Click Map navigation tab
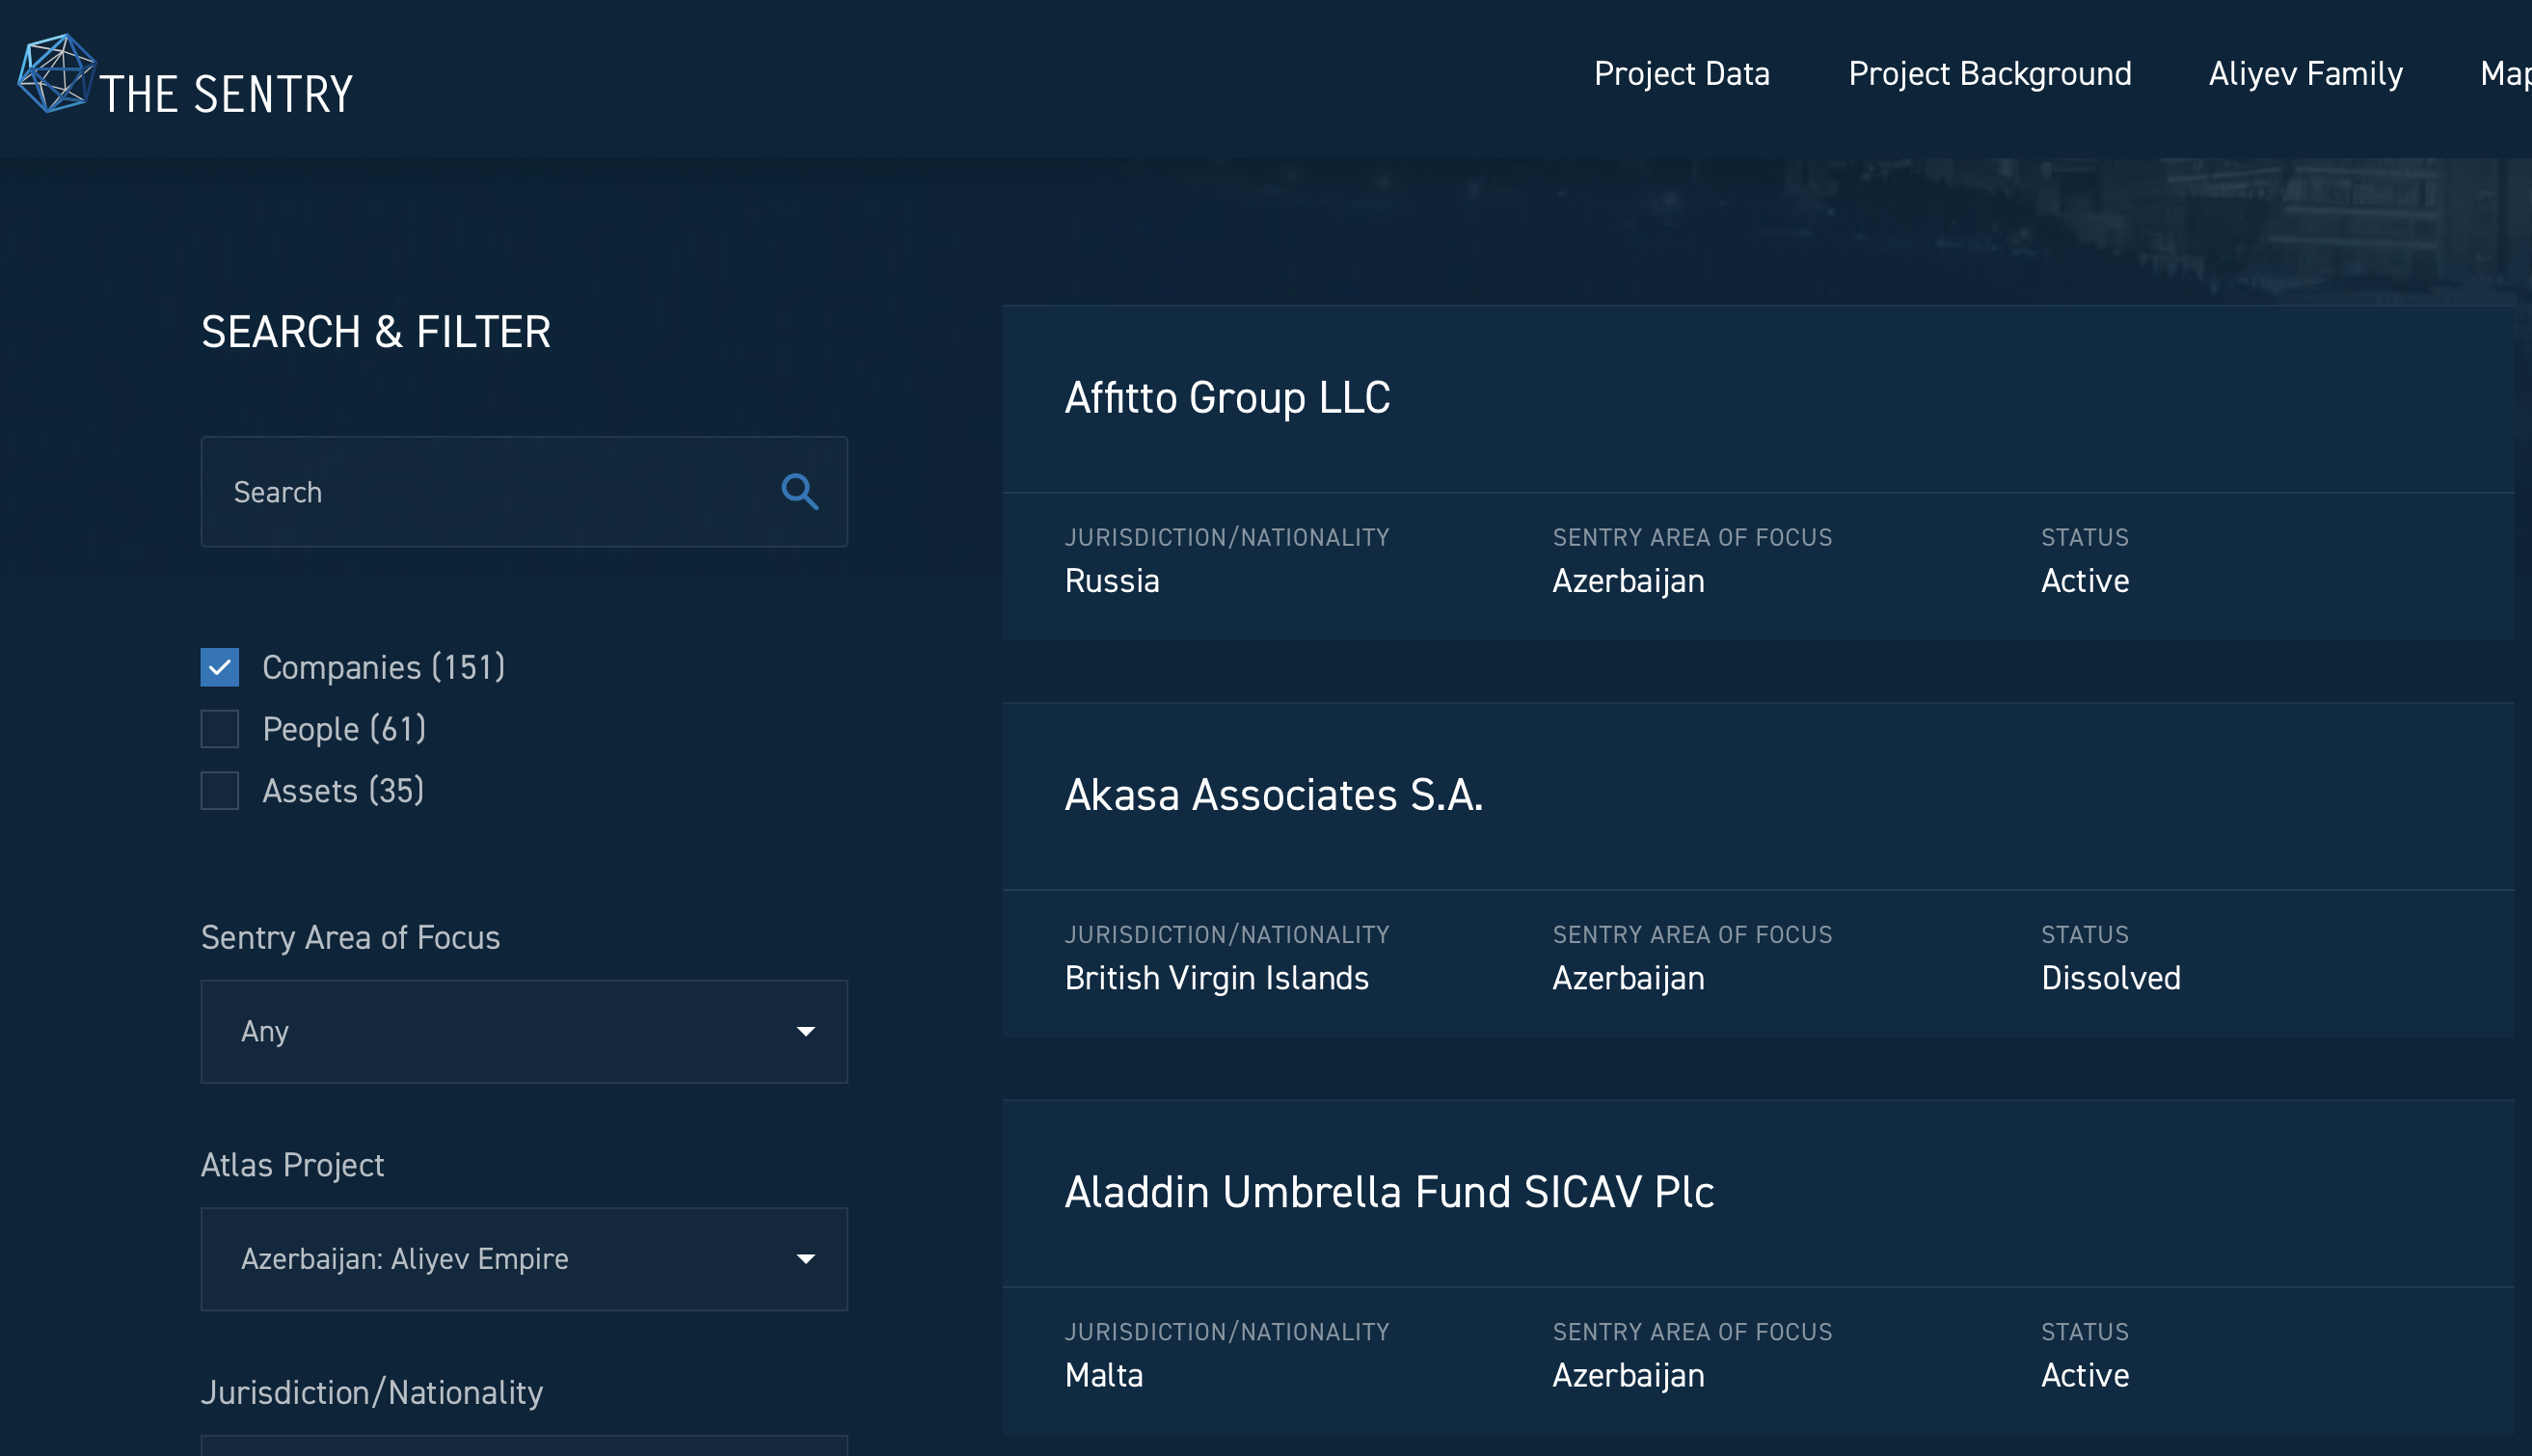This screenshot has height=1456, width=2532. (2504, 73)
